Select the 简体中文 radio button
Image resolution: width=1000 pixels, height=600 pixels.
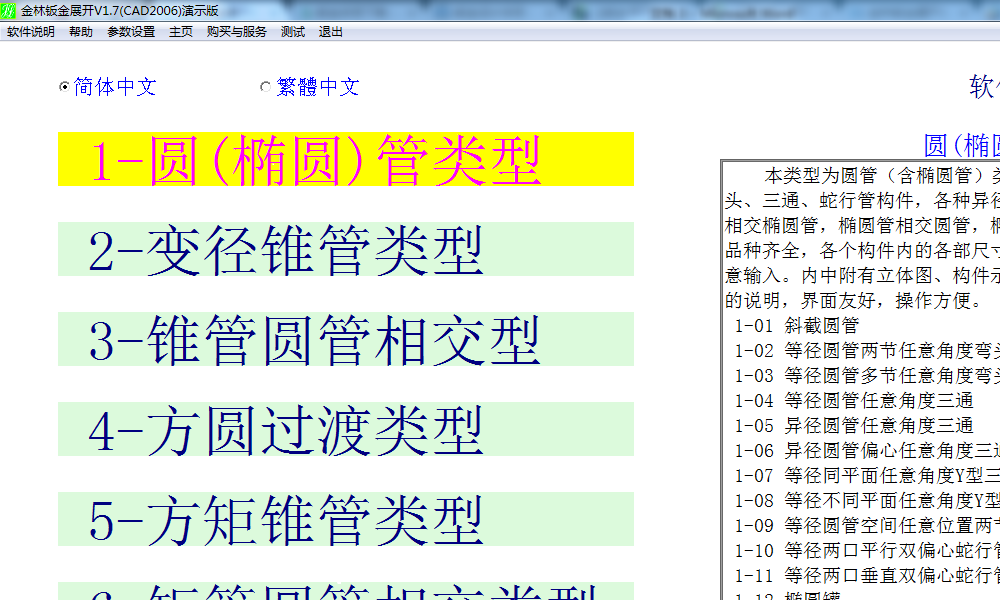tap(64, 87)
